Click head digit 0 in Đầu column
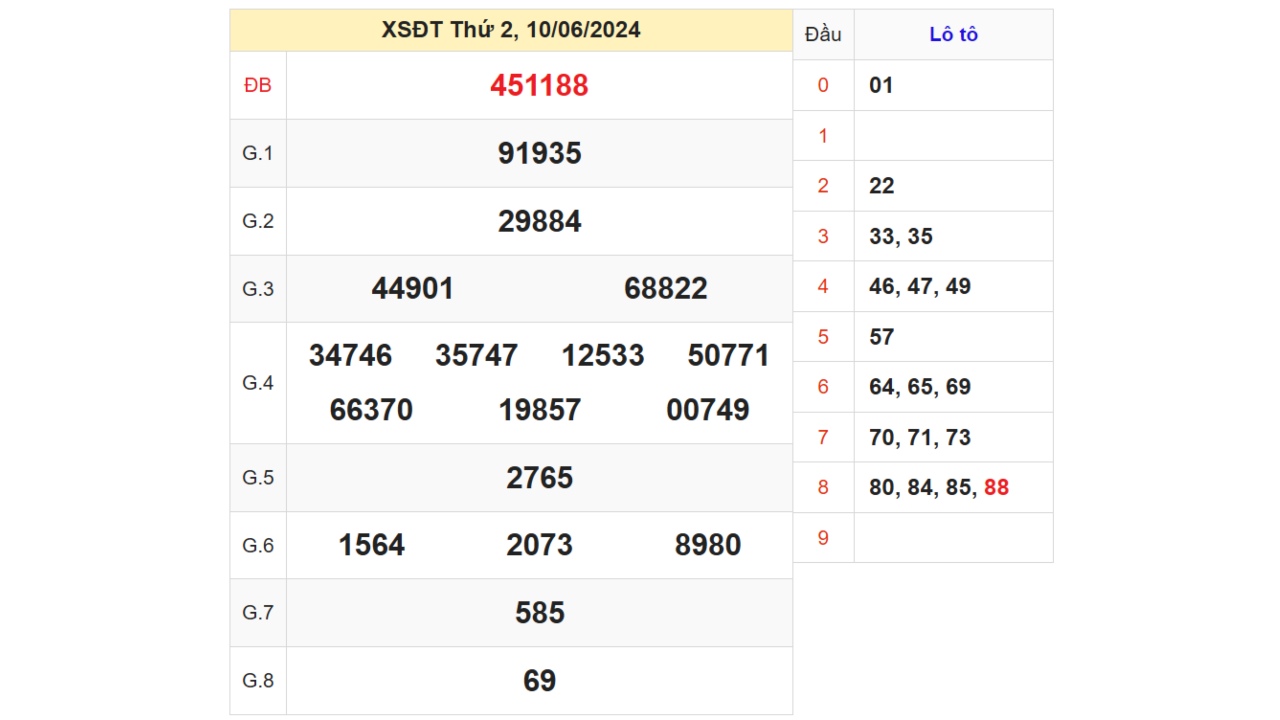The height and width of the screenshot is (720, 1280). (823, 85)
